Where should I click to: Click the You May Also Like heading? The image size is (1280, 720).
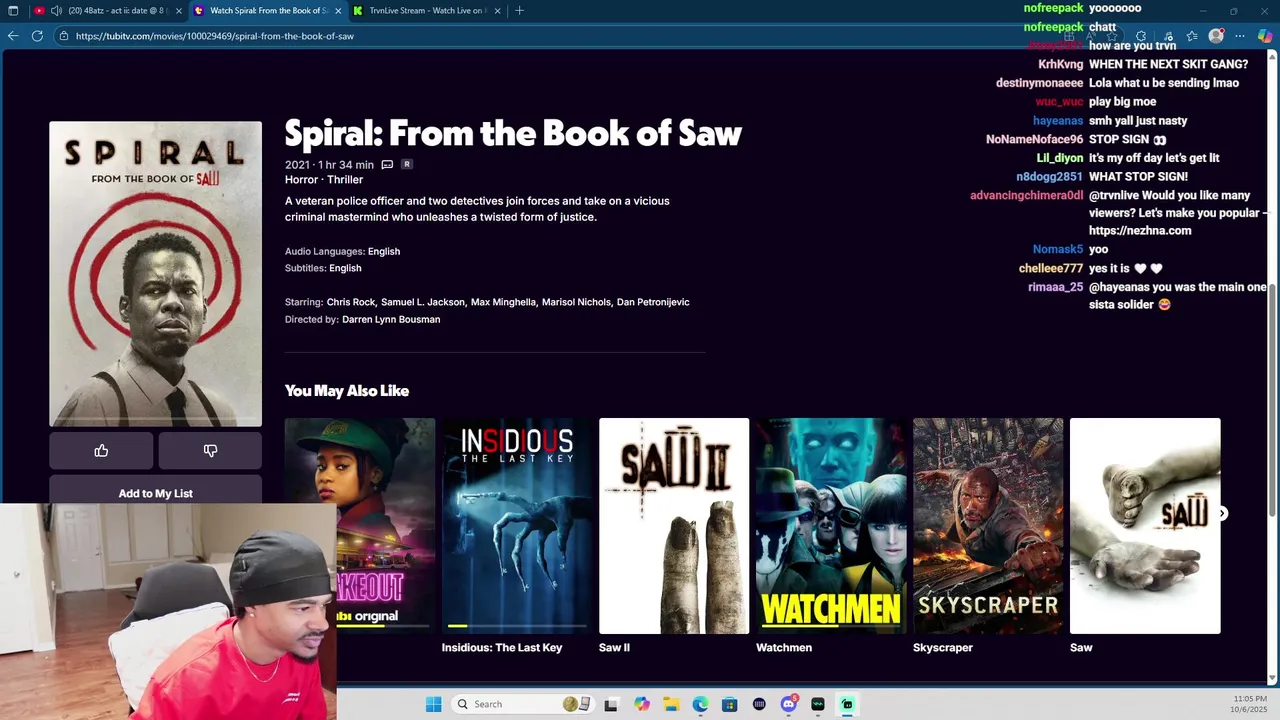click(x=347, y=391)
